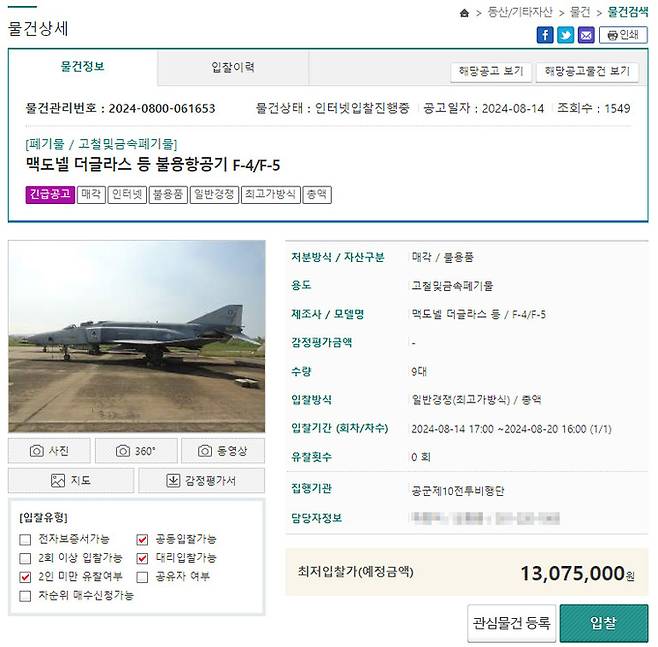Image resolution: width=658 pixels, height=647 pixels.
Task: Open 동영상 video viewer
Action: click(x=223, y=451)
